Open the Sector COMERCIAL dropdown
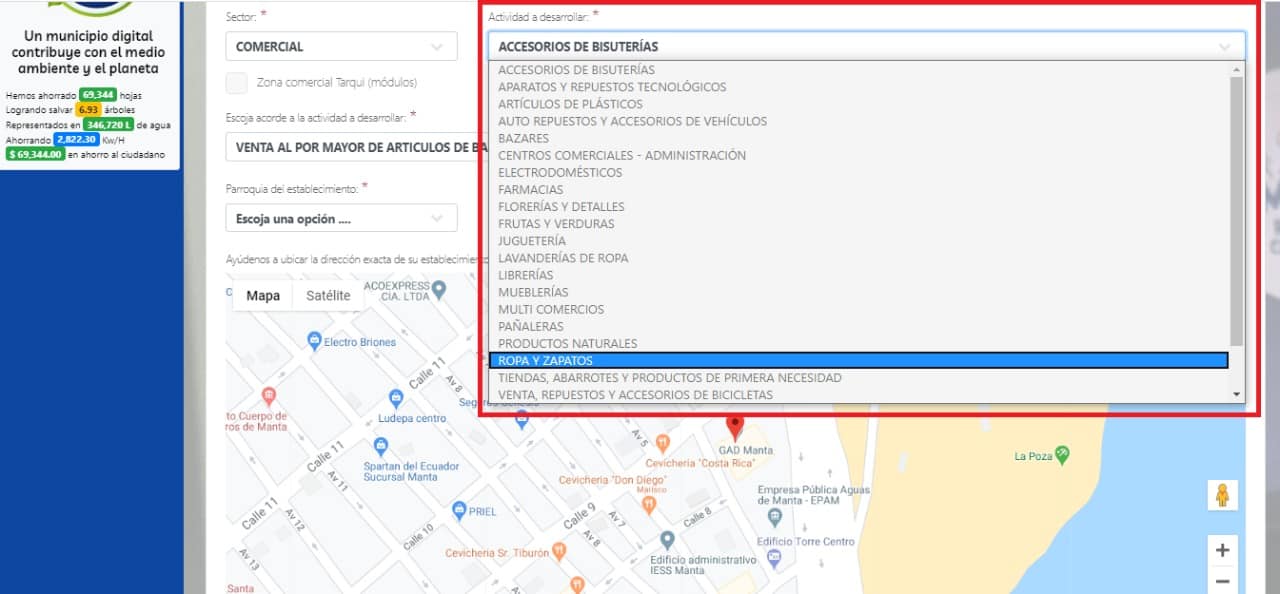Image resolution: width=1280 pixels, height=594 pixels. click(x=341, y=46)
